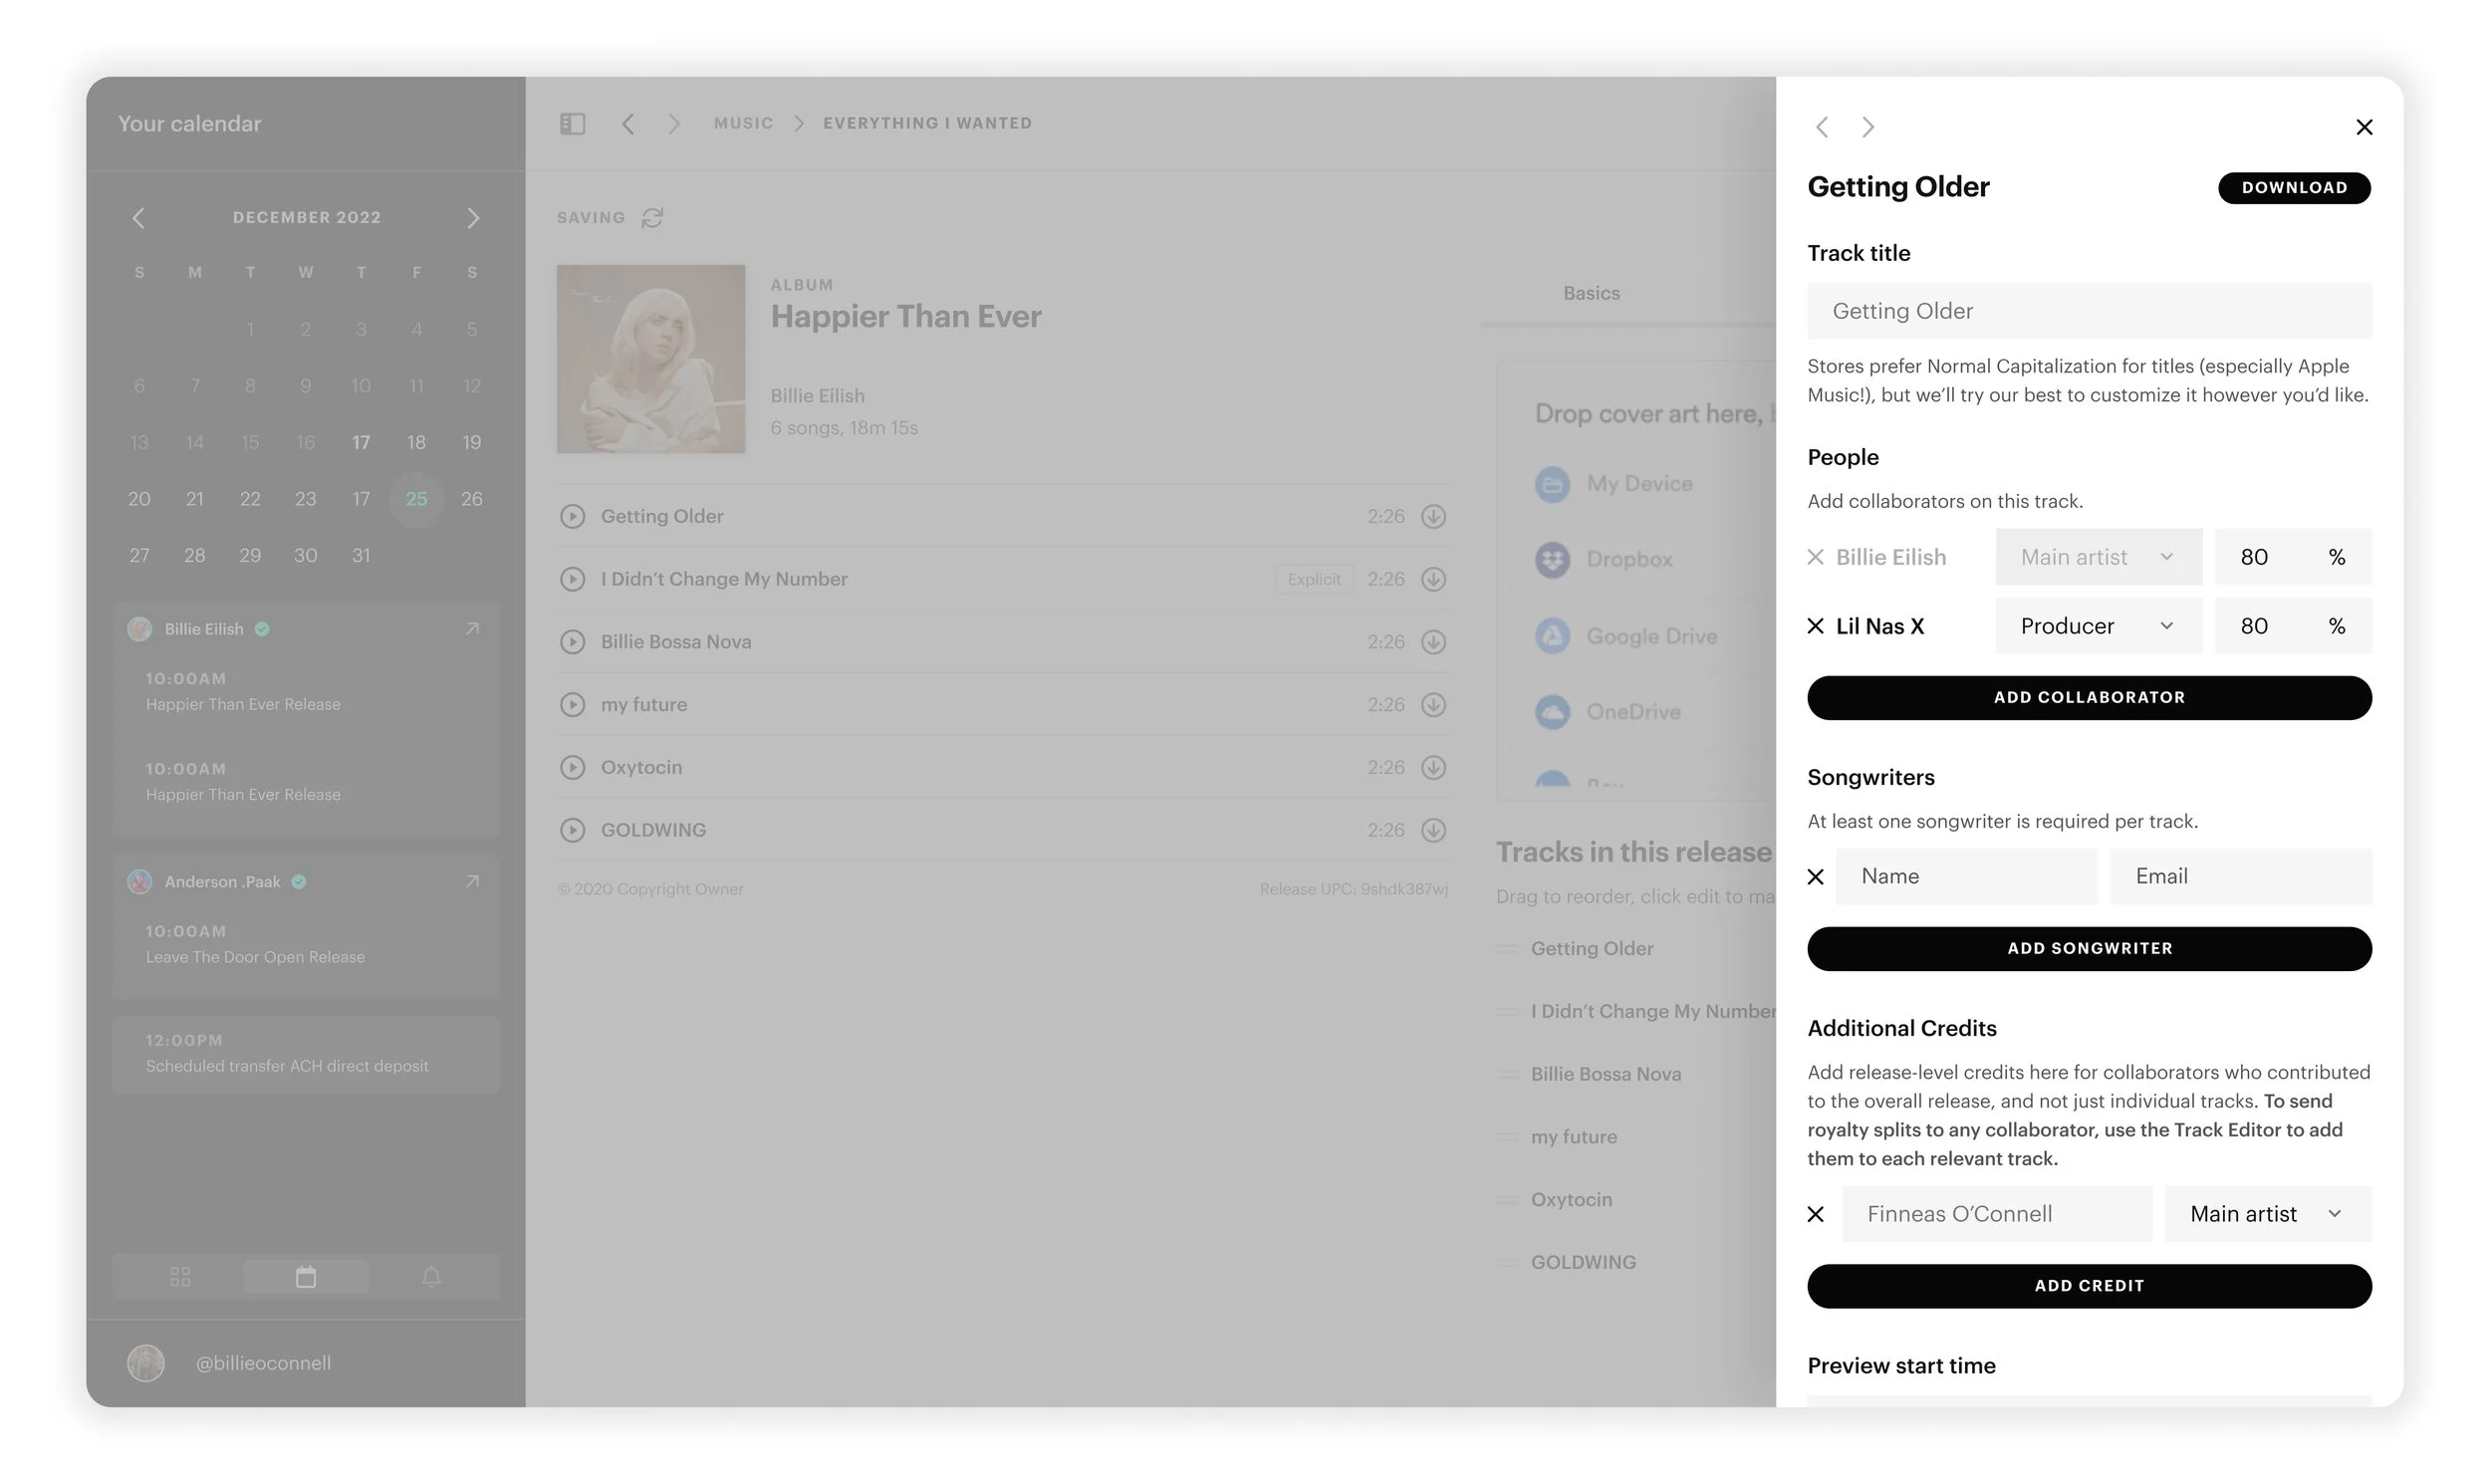
Task: Select Billie Bossa Nova in release tracks list
Action: tap(1606, 1074)
